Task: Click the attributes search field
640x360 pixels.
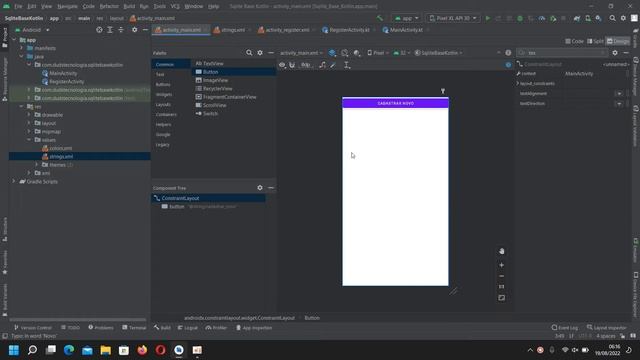Action: [562, 53]
